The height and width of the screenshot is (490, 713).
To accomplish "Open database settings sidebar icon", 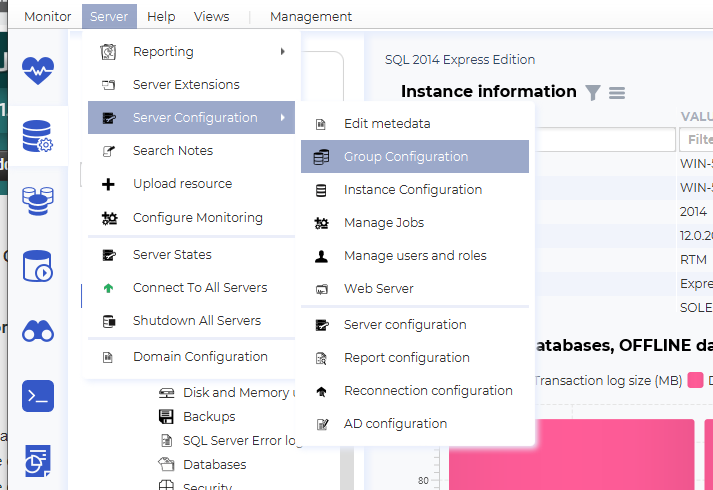I will 38,135.
